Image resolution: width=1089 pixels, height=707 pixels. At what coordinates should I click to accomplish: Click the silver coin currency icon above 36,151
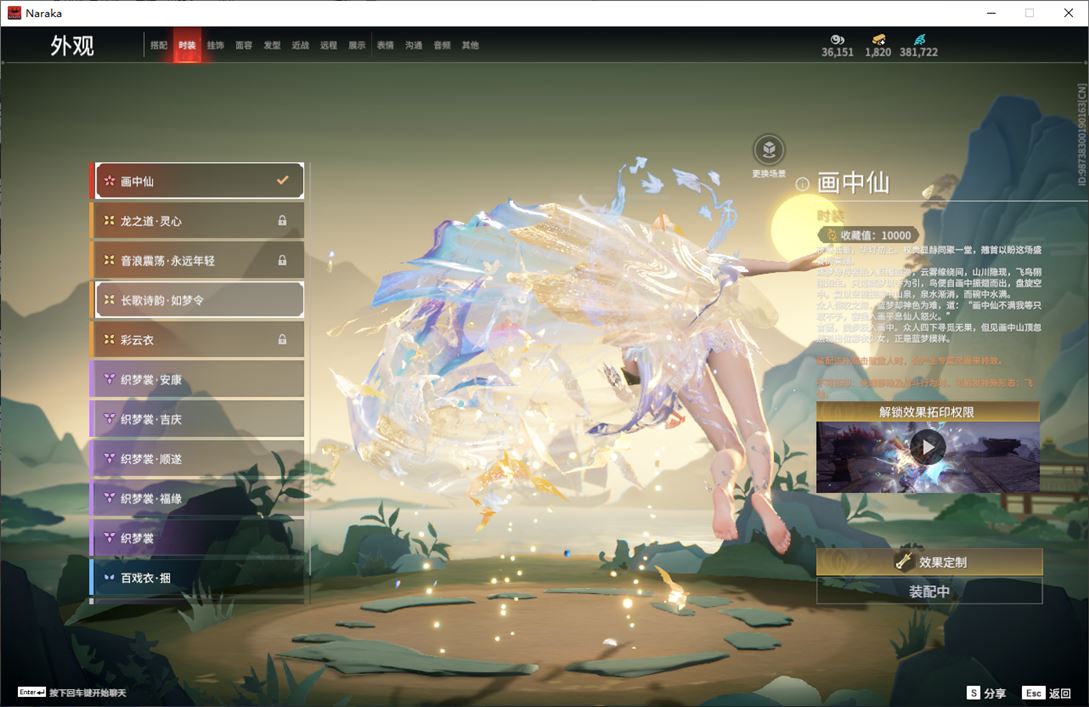pyautogui.click(x=838, y=40)
